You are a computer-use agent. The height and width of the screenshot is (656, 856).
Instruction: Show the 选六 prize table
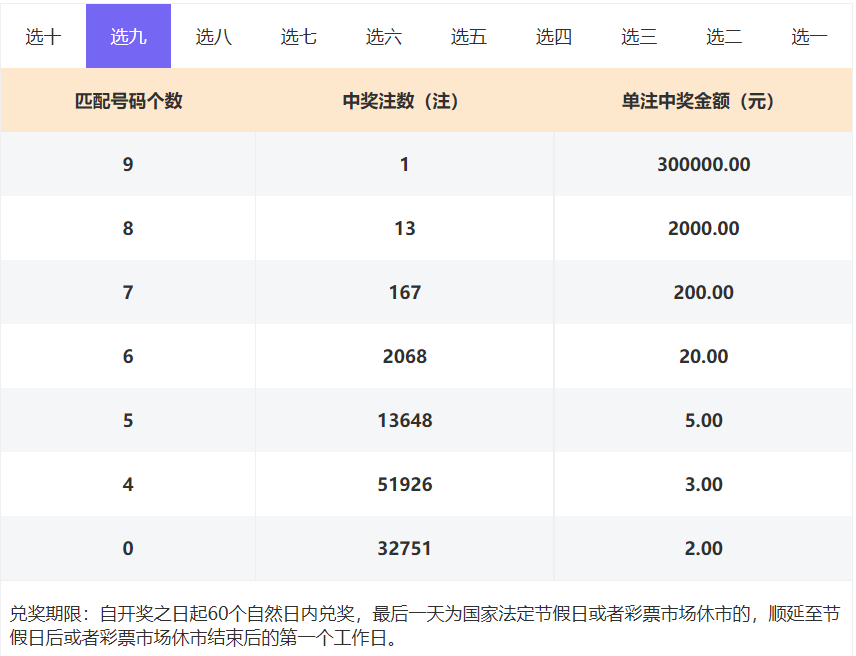[383, 37]
